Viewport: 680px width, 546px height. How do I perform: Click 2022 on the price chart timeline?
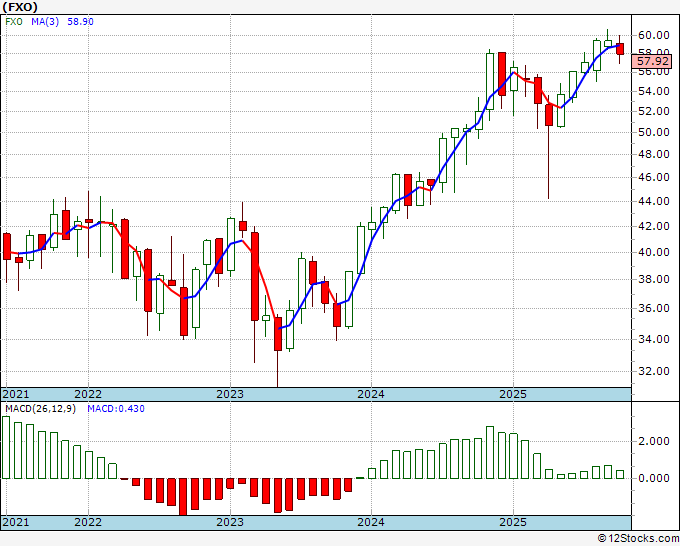(88, 394)
